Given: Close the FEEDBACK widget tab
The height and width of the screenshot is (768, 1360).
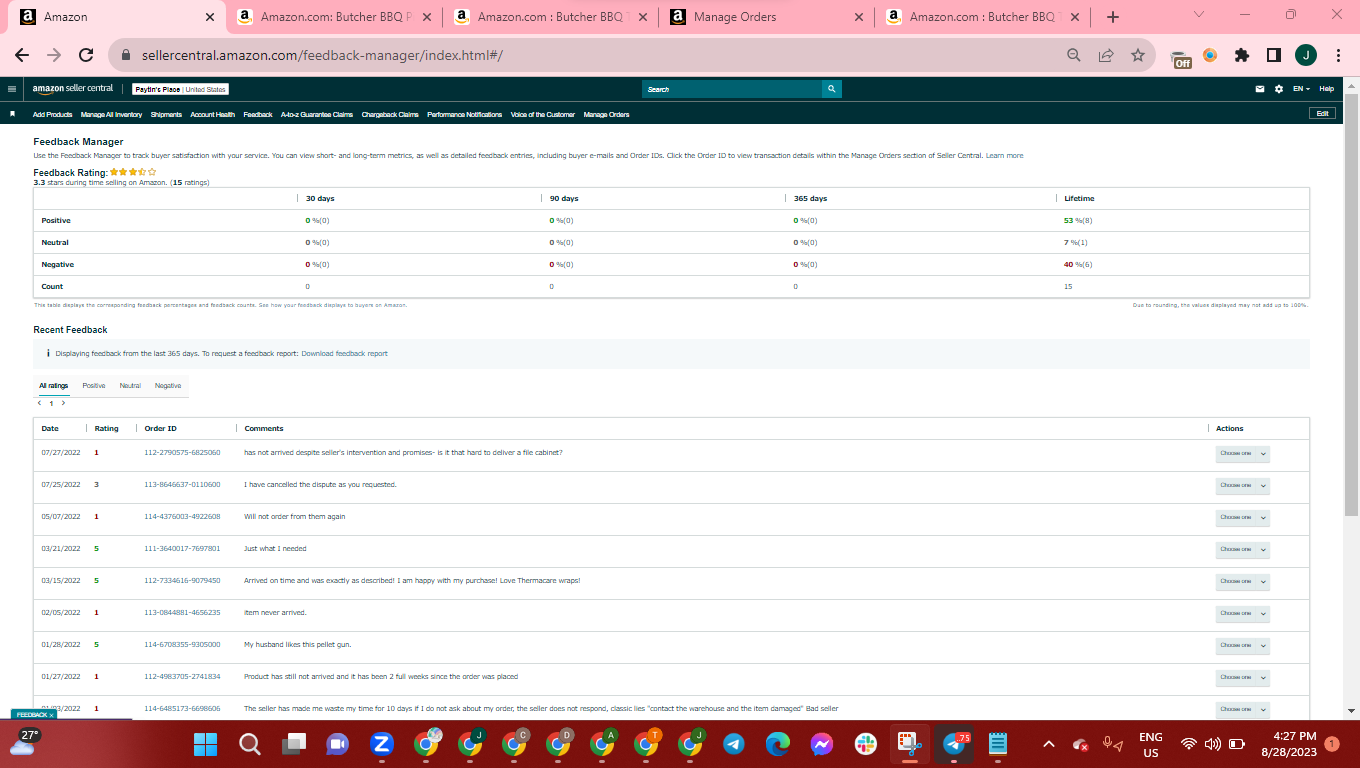Looking at the screenshot, I should 51,715.
